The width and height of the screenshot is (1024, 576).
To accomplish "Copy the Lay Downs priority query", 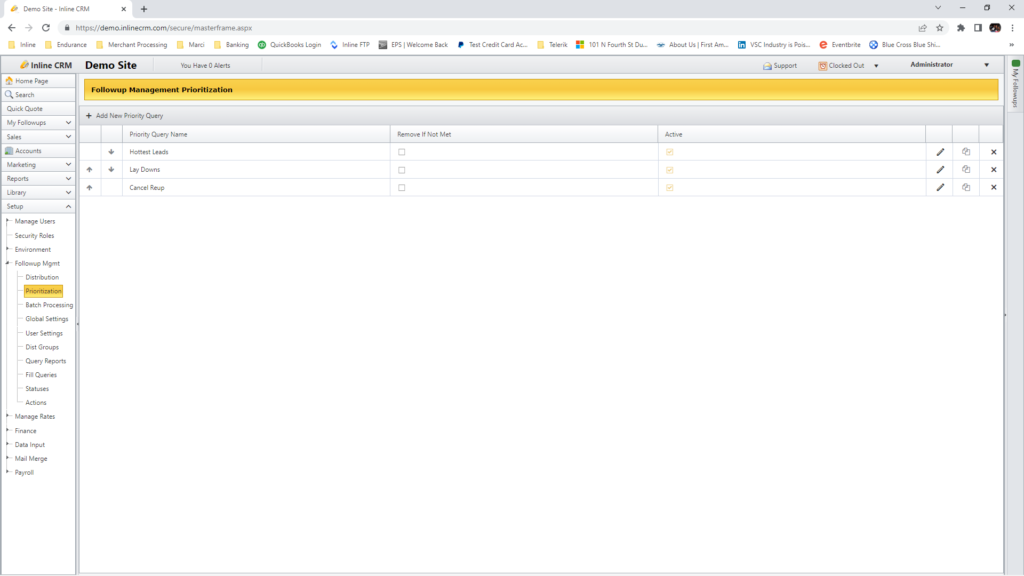I will tap(964, 169).
